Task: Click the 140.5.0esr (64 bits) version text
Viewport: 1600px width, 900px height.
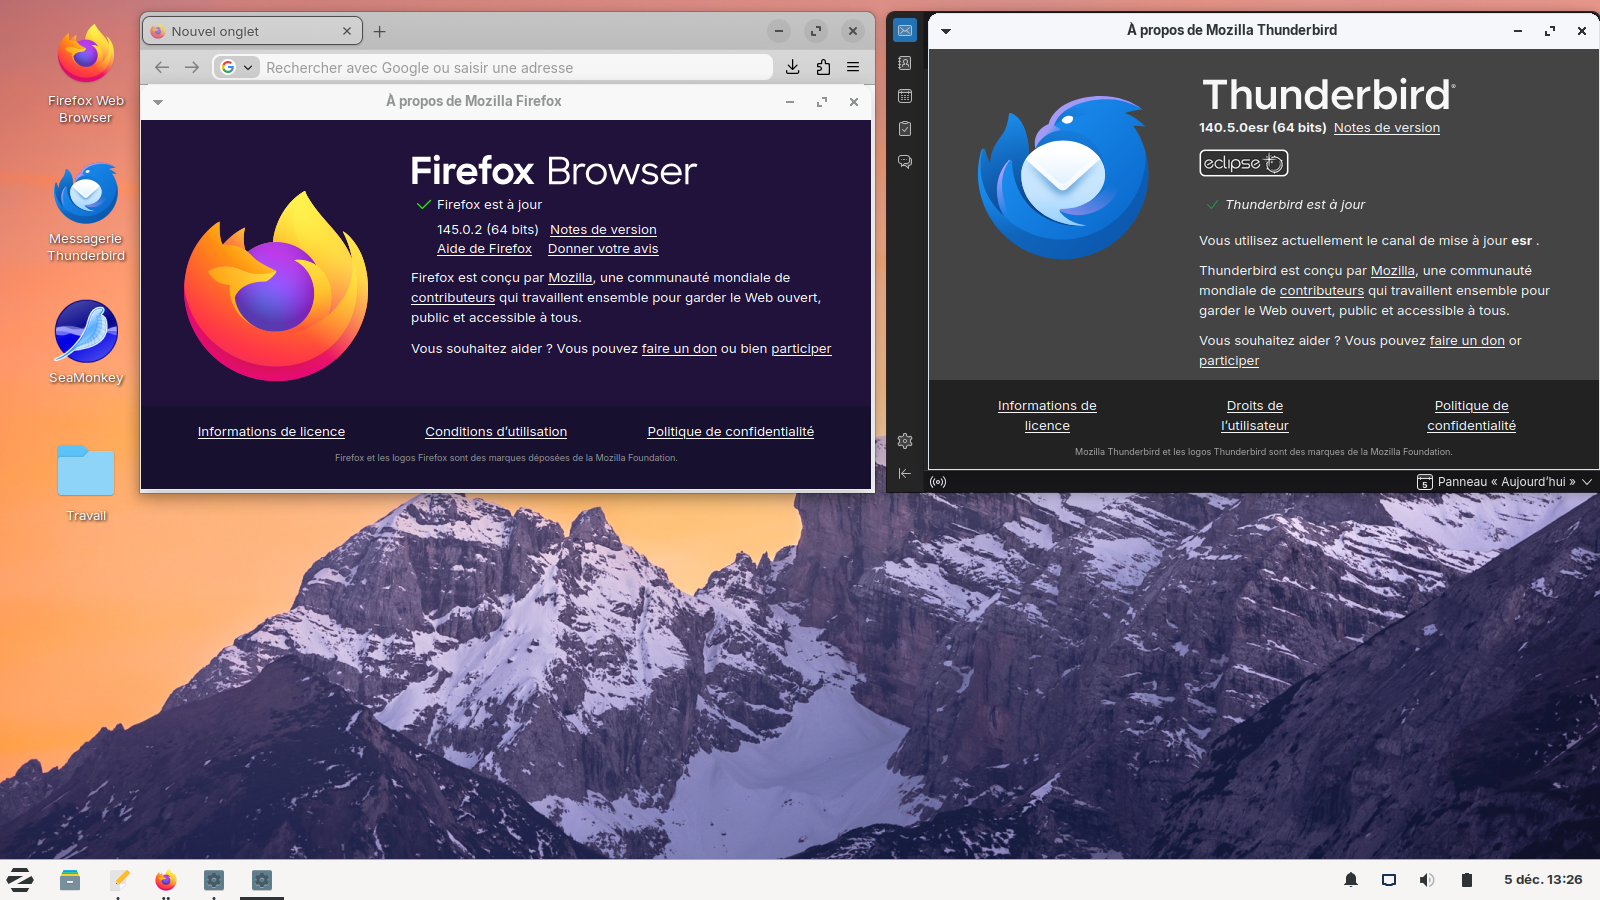Action: (x=1263, y=128)
